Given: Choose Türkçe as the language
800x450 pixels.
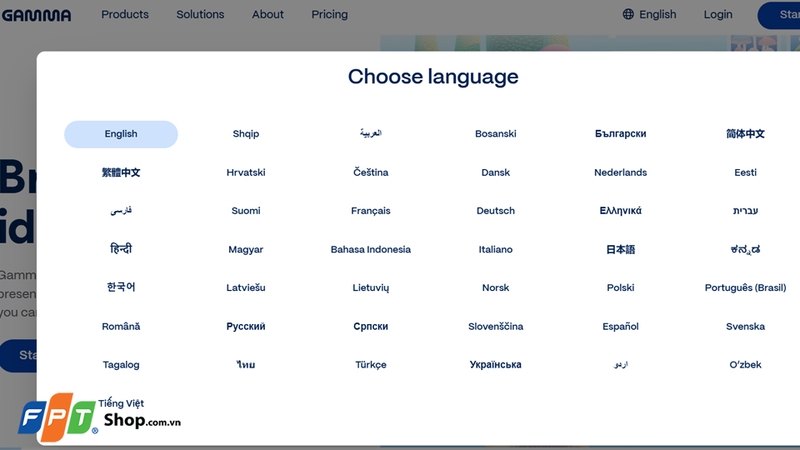Looking at the screenshot, I should (x=371, y=365).
